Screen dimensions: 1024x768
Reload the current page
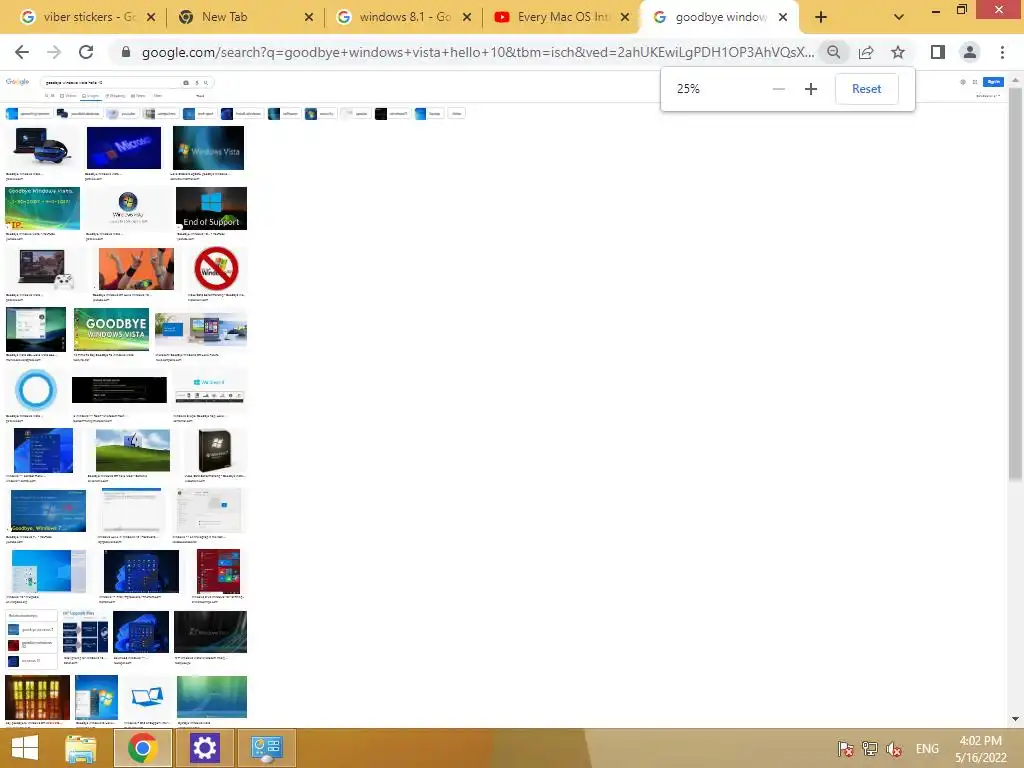(x=86, y=52)
